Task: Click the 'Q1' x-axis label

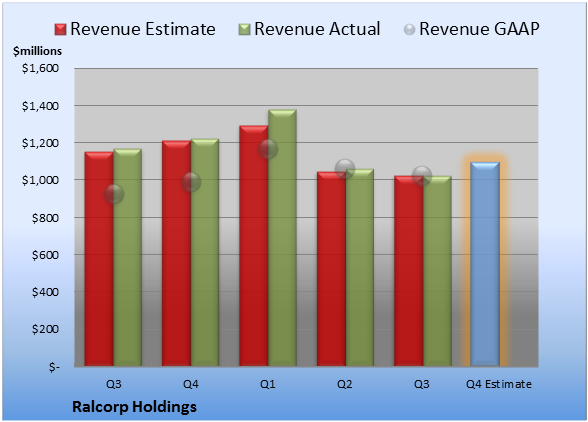Action: 267,384
